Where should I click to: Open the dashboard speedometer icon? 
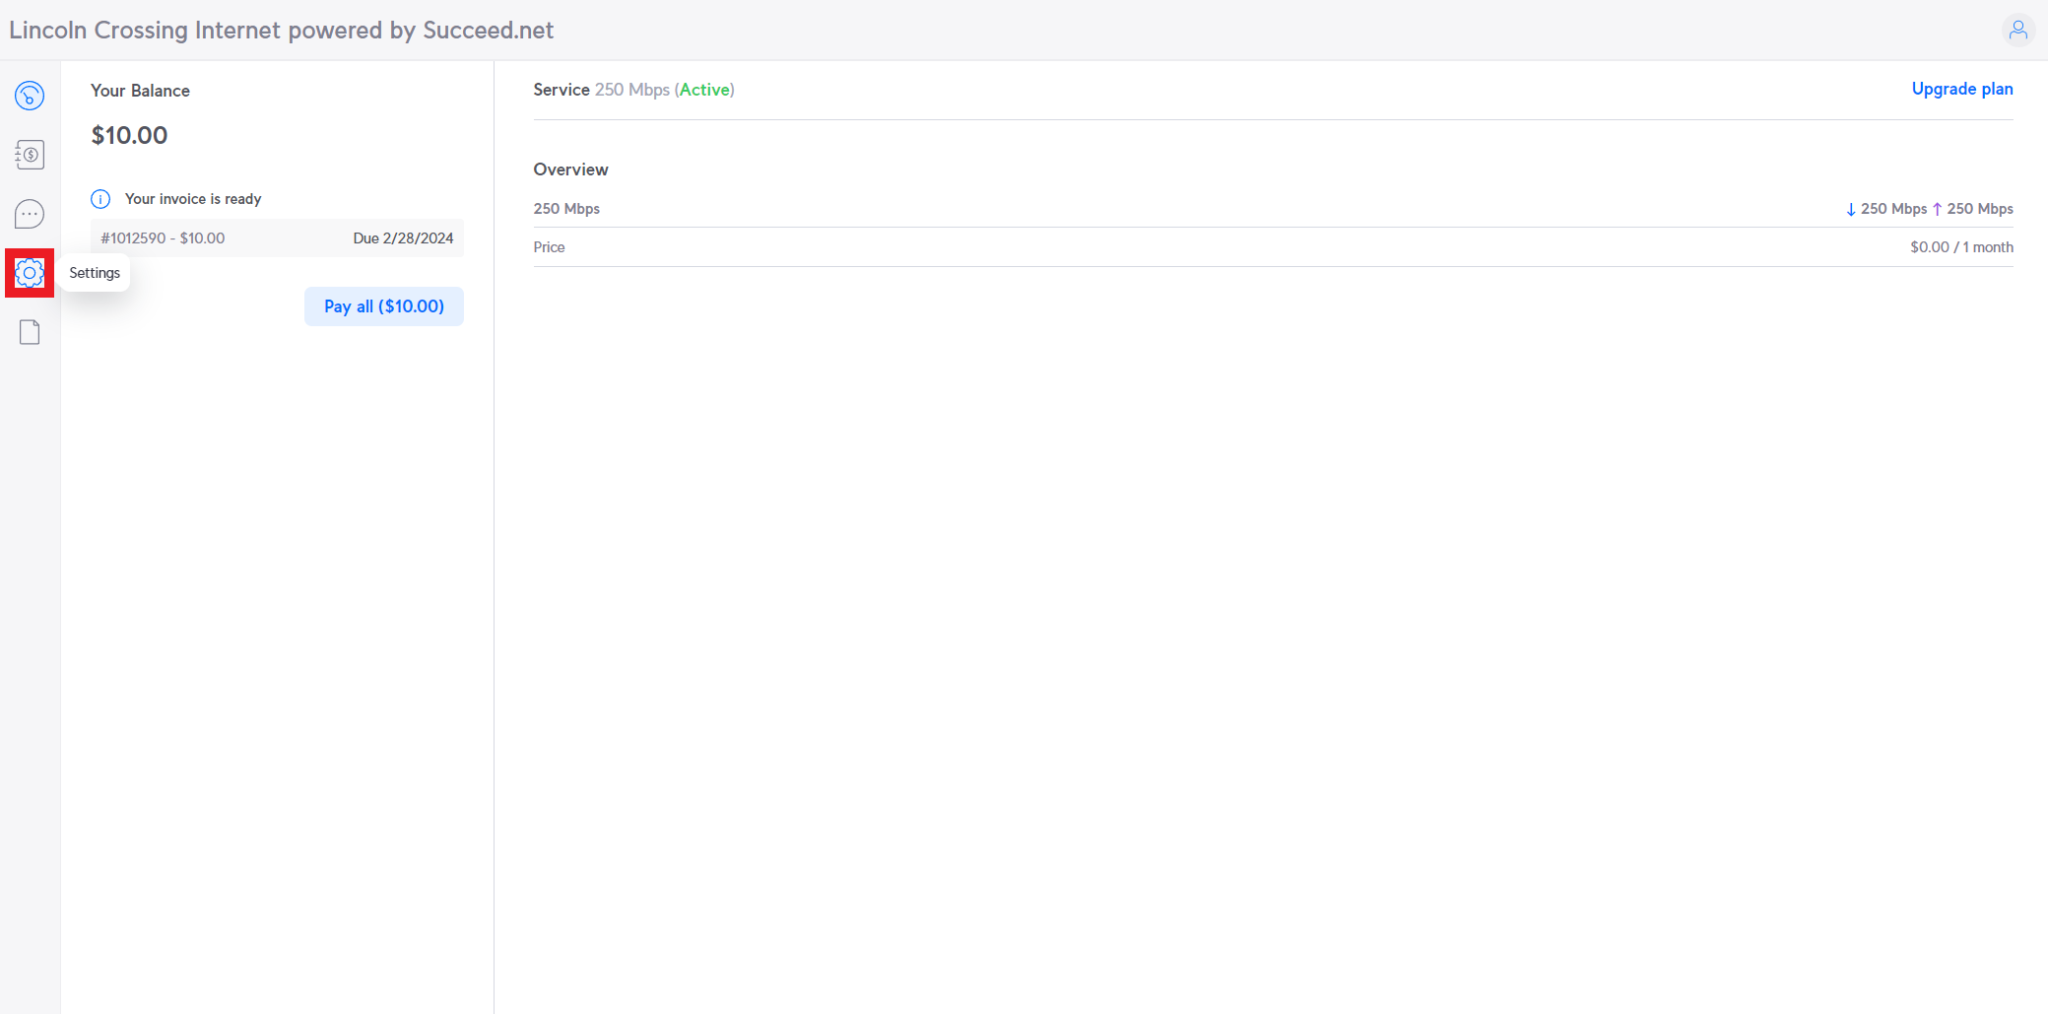pos(29,96)
